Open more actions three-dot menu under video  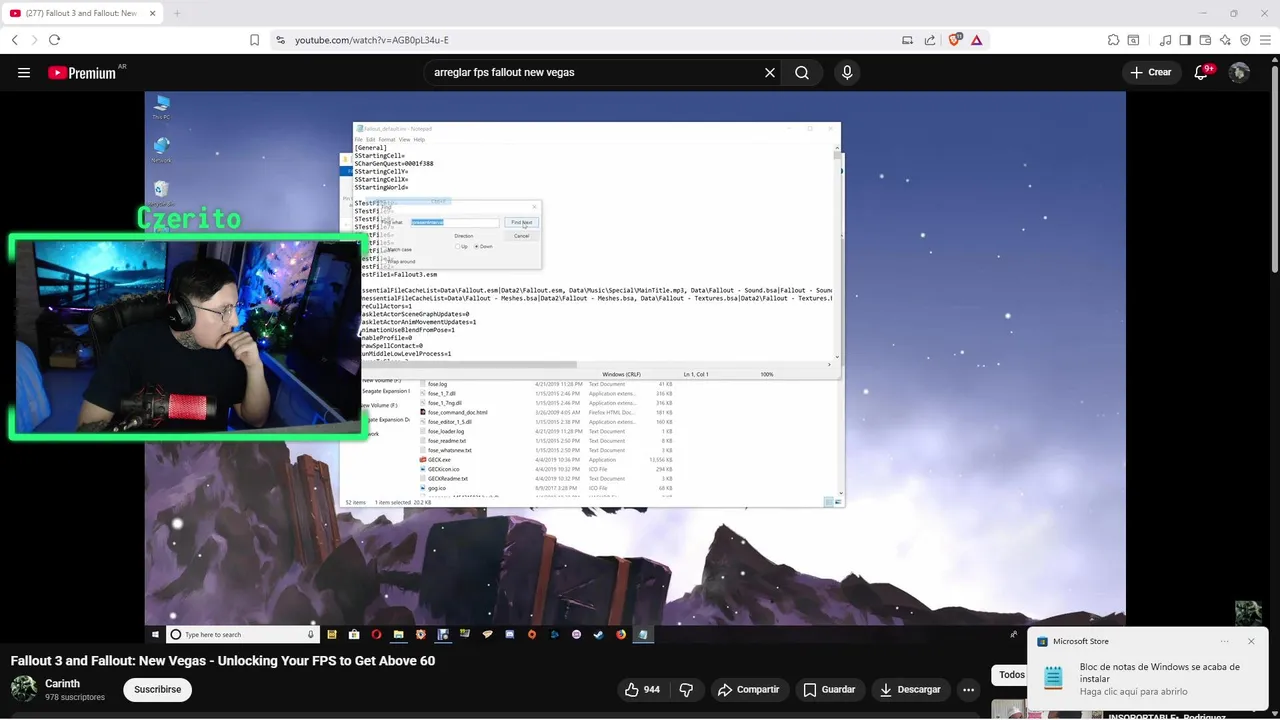(x=968, y=689)
